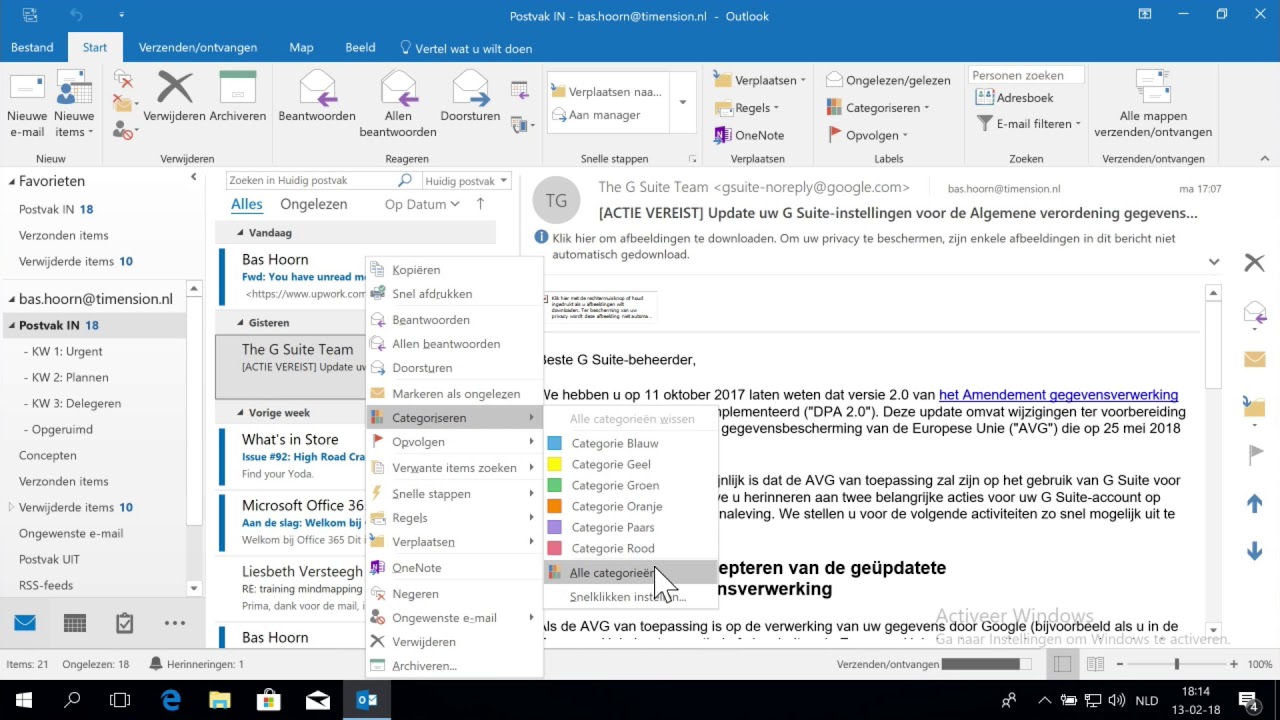1280x720 pixels.
Task: Select Alle categorieën in submenu
Action: (630, 573)
